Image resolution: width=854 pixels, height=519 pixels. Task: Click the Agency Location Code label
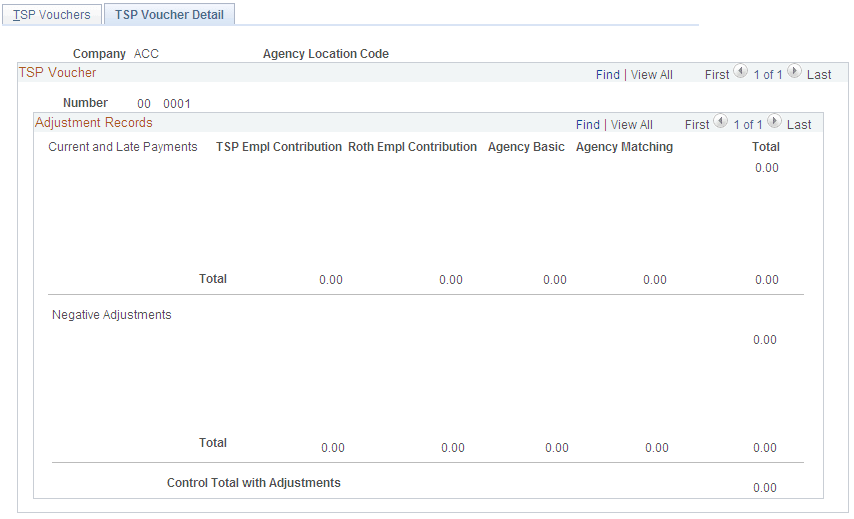[x=326, y=54]
